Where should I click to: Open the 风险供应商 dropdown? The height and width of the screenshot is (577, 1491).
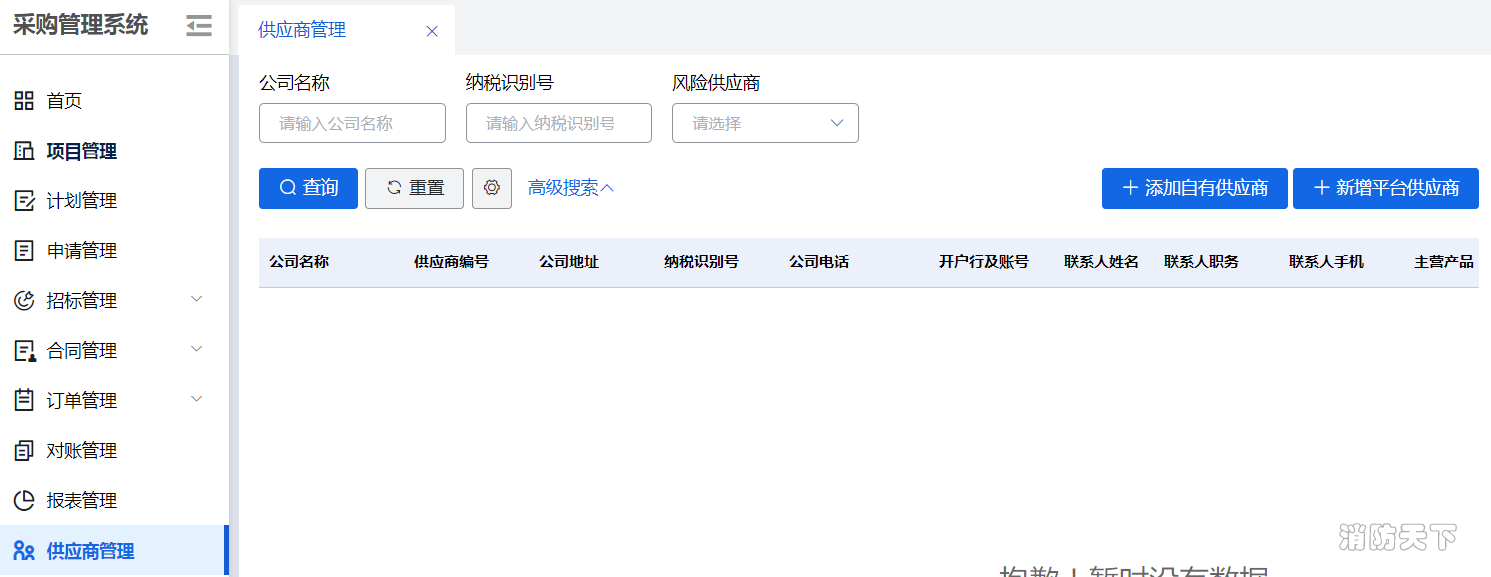[765, 123]
